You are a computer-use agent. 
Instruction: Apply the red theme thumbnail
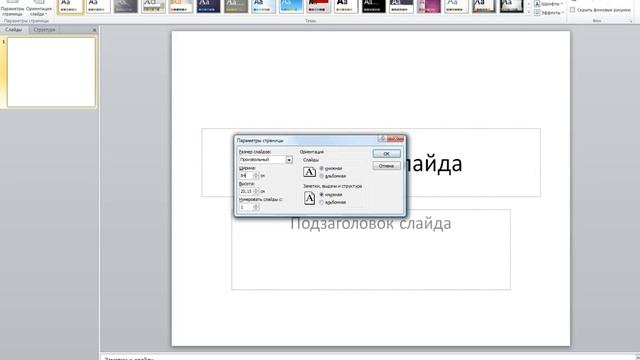318,7
